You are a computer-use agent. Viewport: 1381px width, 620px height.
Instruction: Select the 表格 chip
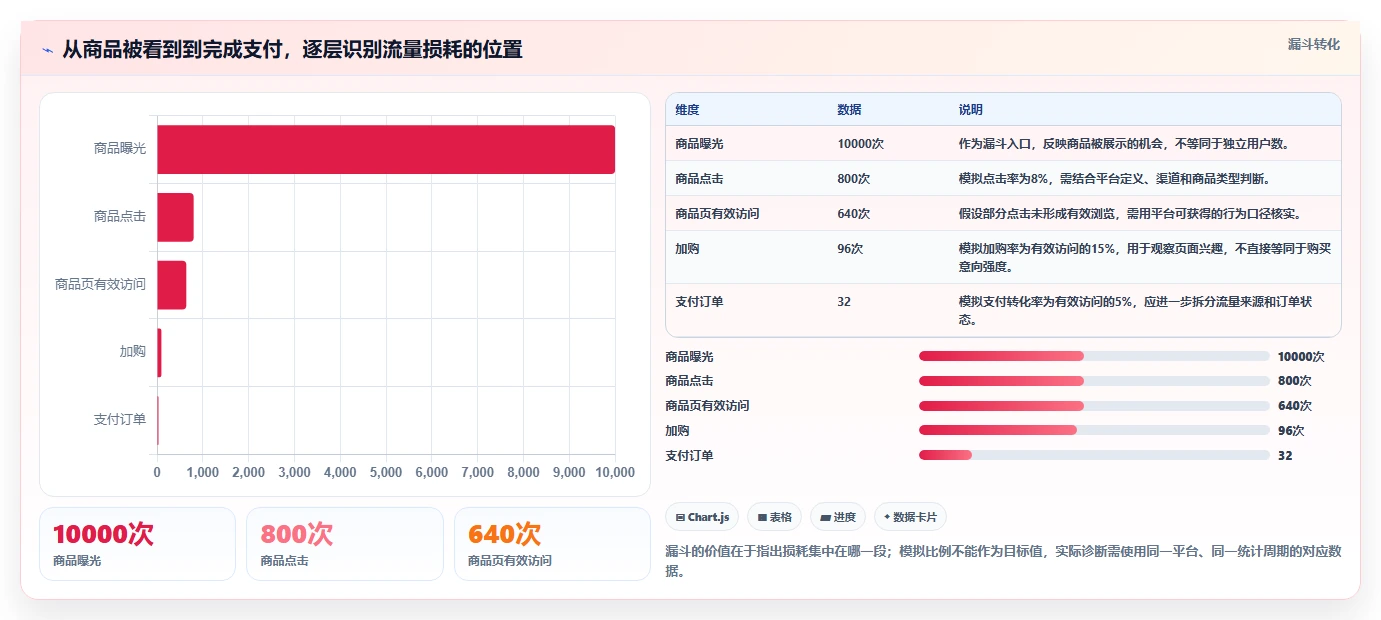pos(774,517)
